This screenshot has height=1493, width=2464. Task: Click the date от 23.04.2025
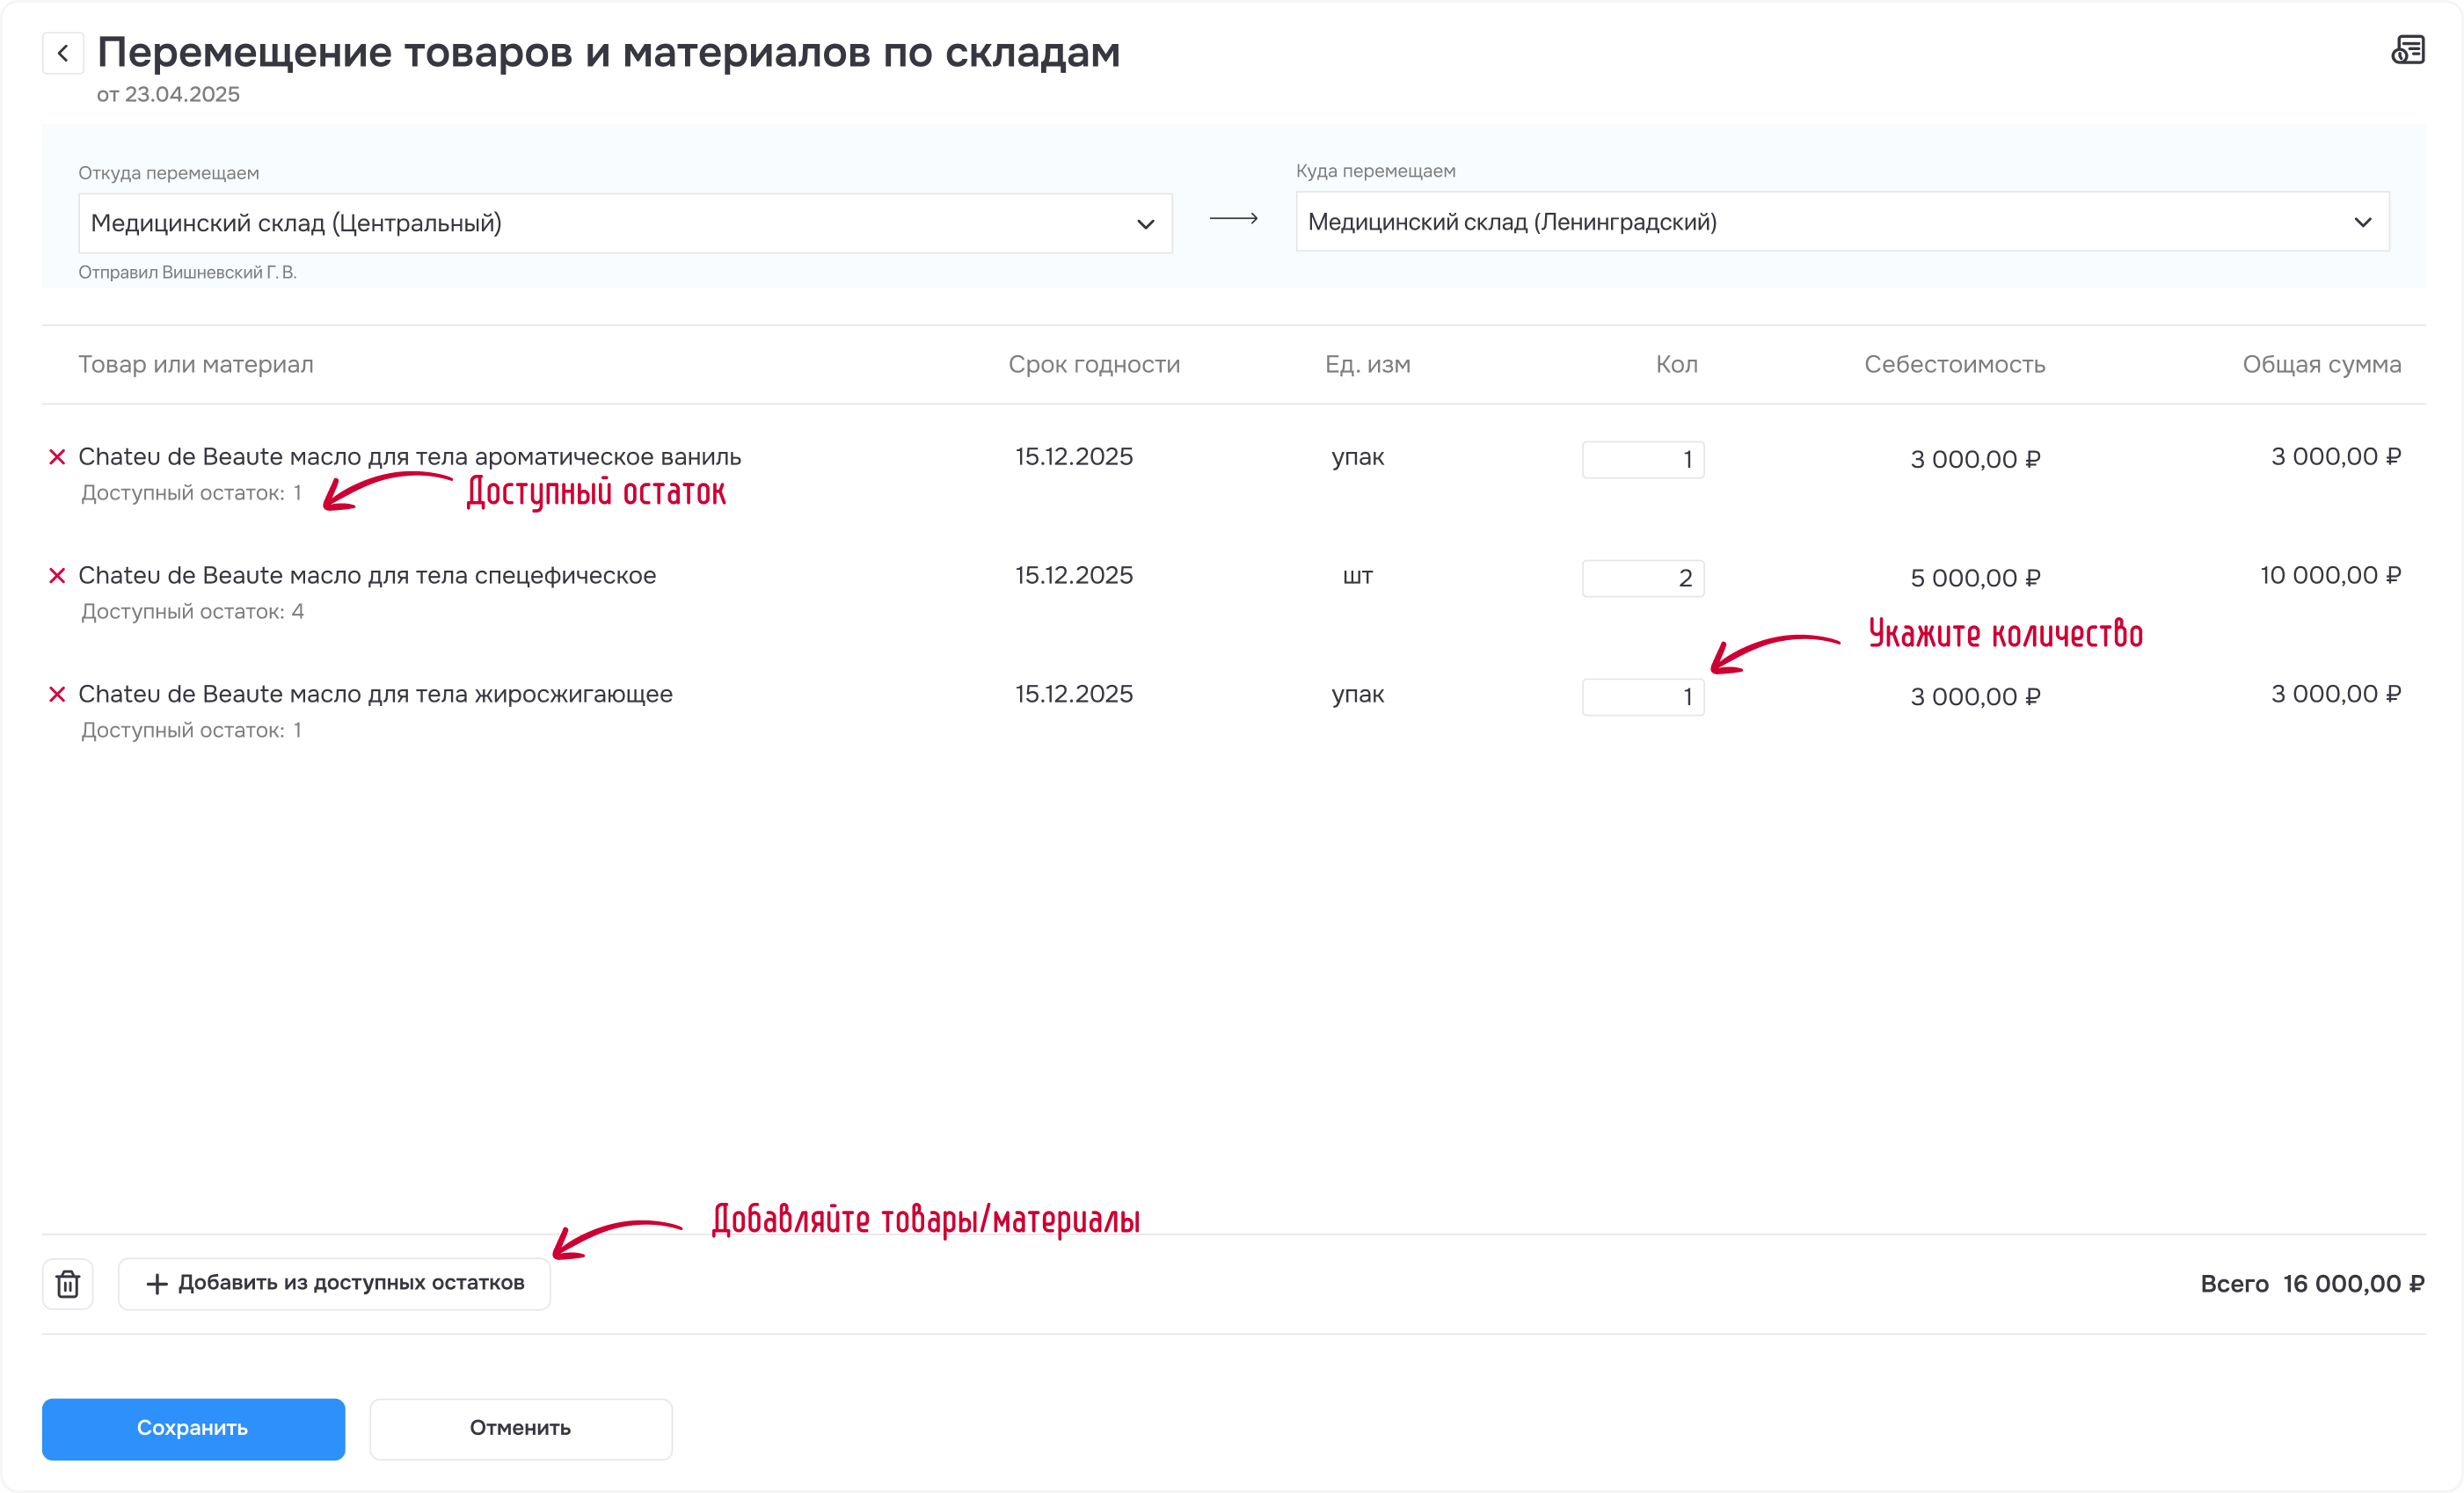pyautogui.click(x=168, y=95)
